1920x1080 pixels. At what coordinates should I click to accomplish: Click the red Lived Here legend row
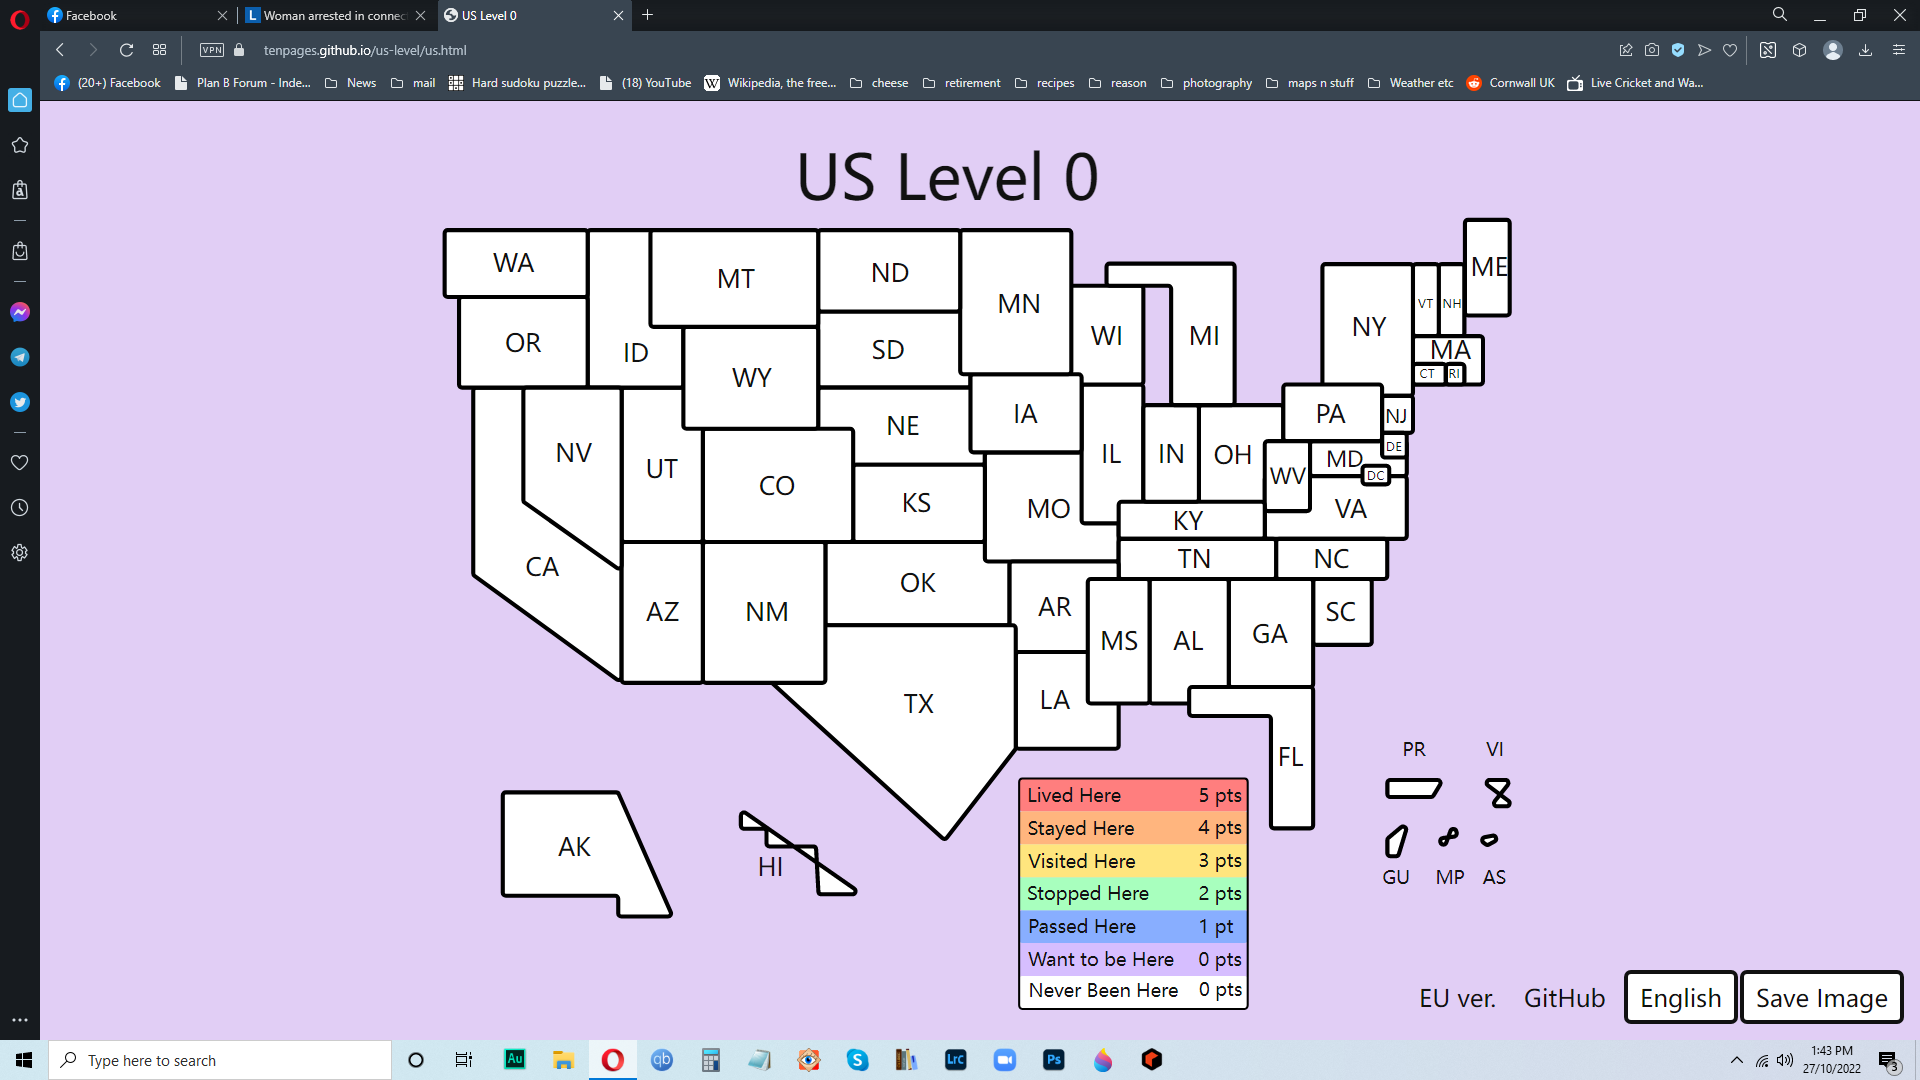pos(1133,795)
